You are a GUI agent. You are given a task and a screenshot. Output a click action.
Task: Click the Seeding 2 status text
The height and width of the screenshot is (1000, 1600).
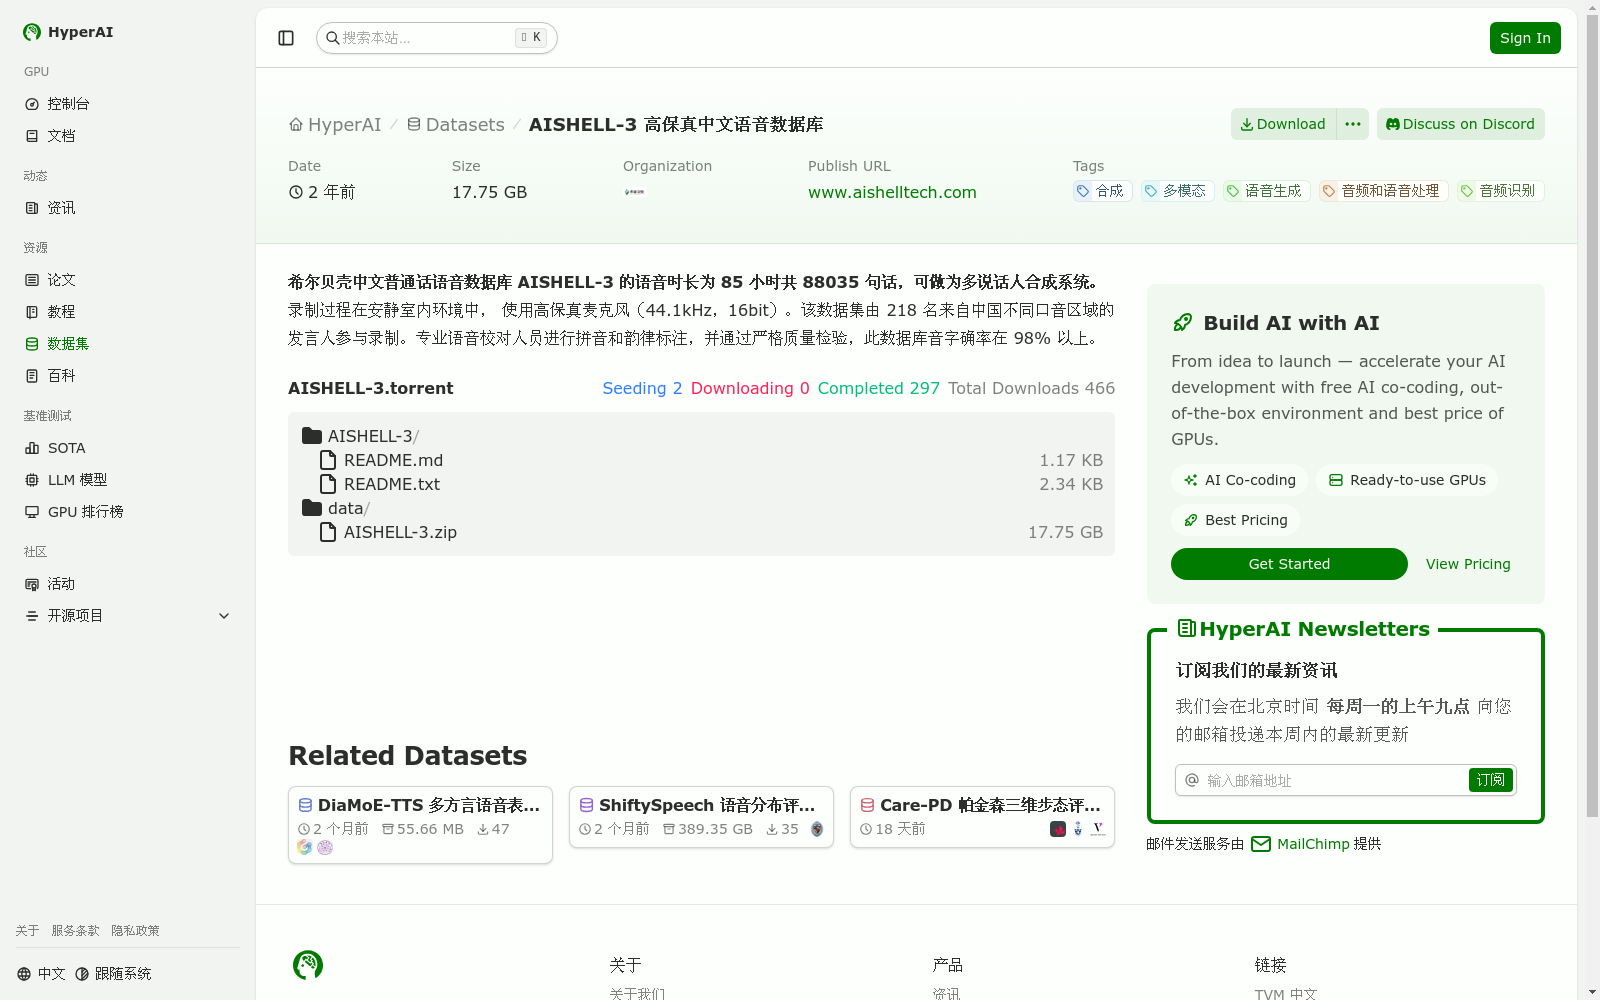tap(642, 388)
